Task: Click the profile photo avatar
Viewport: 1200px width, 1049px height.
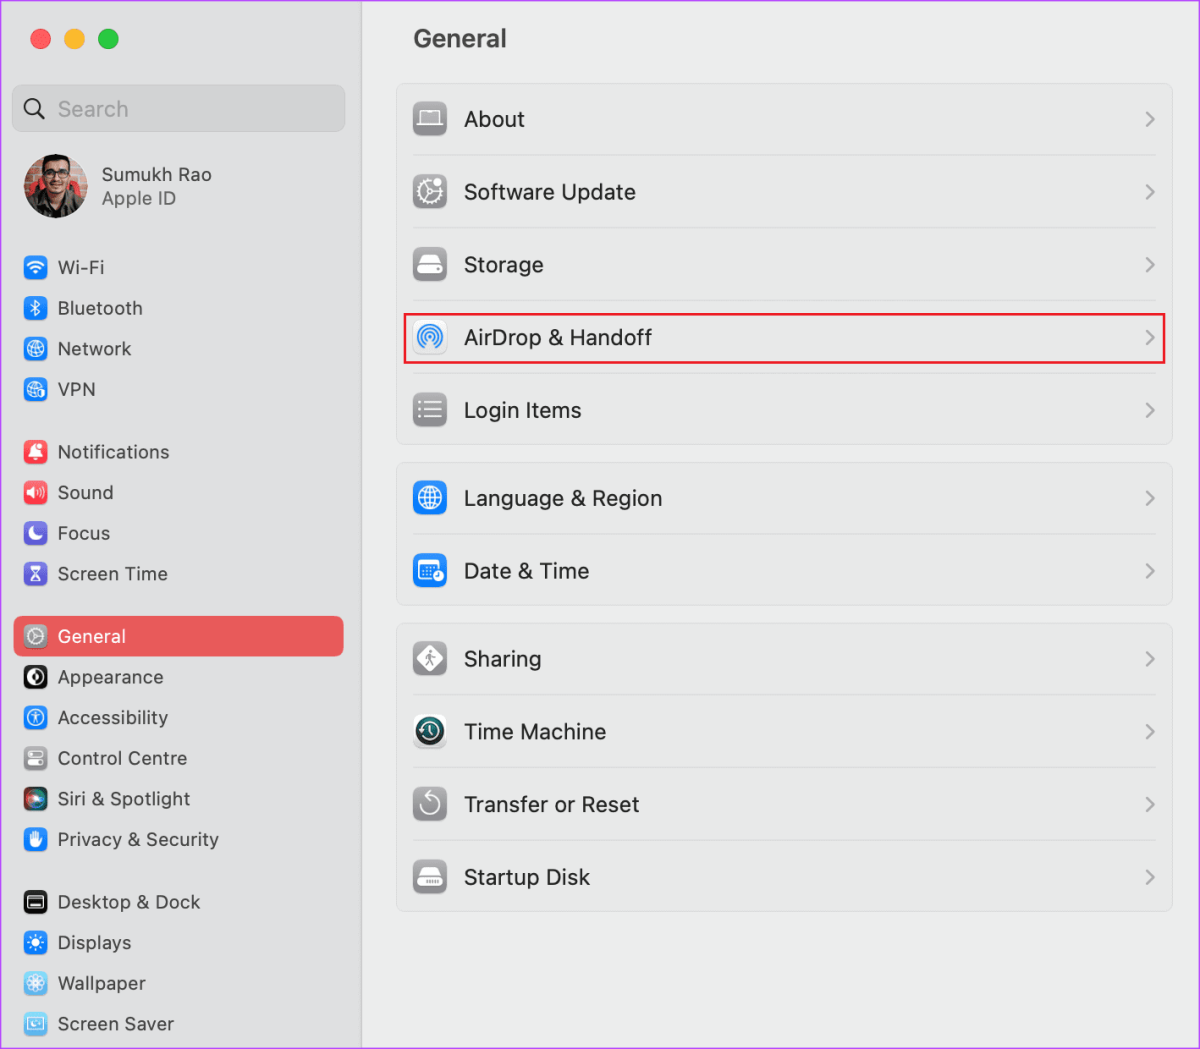Action: tap(56, 186)
